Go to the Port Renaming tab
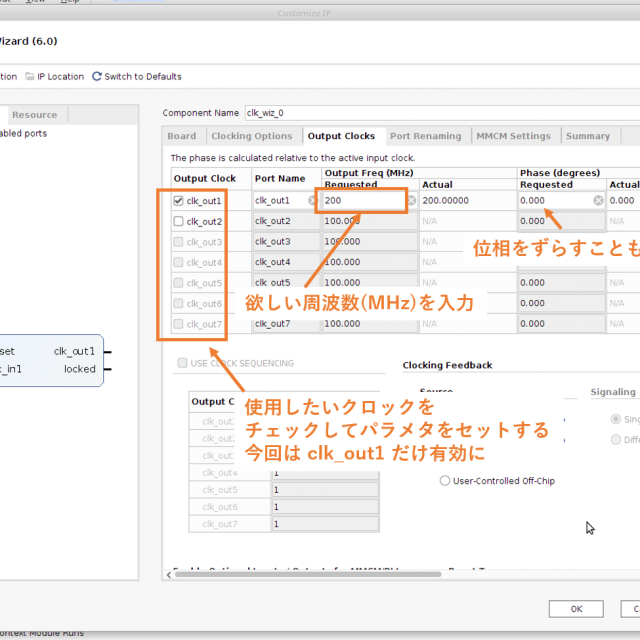The height and width of the screenshot is (640, 640). pyautogui.click(x=426, y=136)
